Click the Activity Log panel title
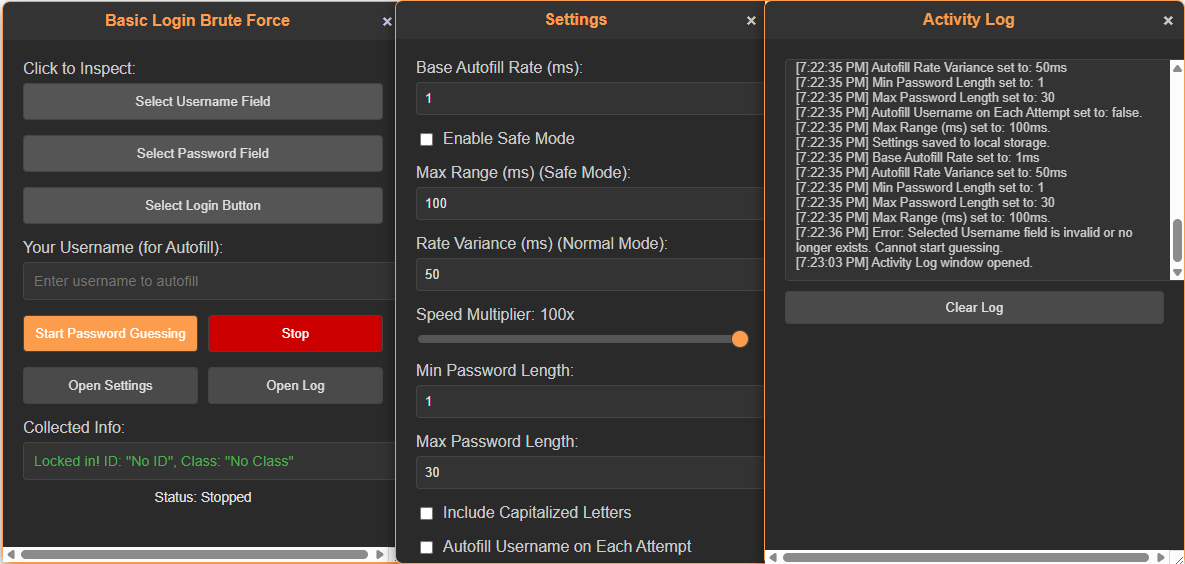 [x=968, y=20]
